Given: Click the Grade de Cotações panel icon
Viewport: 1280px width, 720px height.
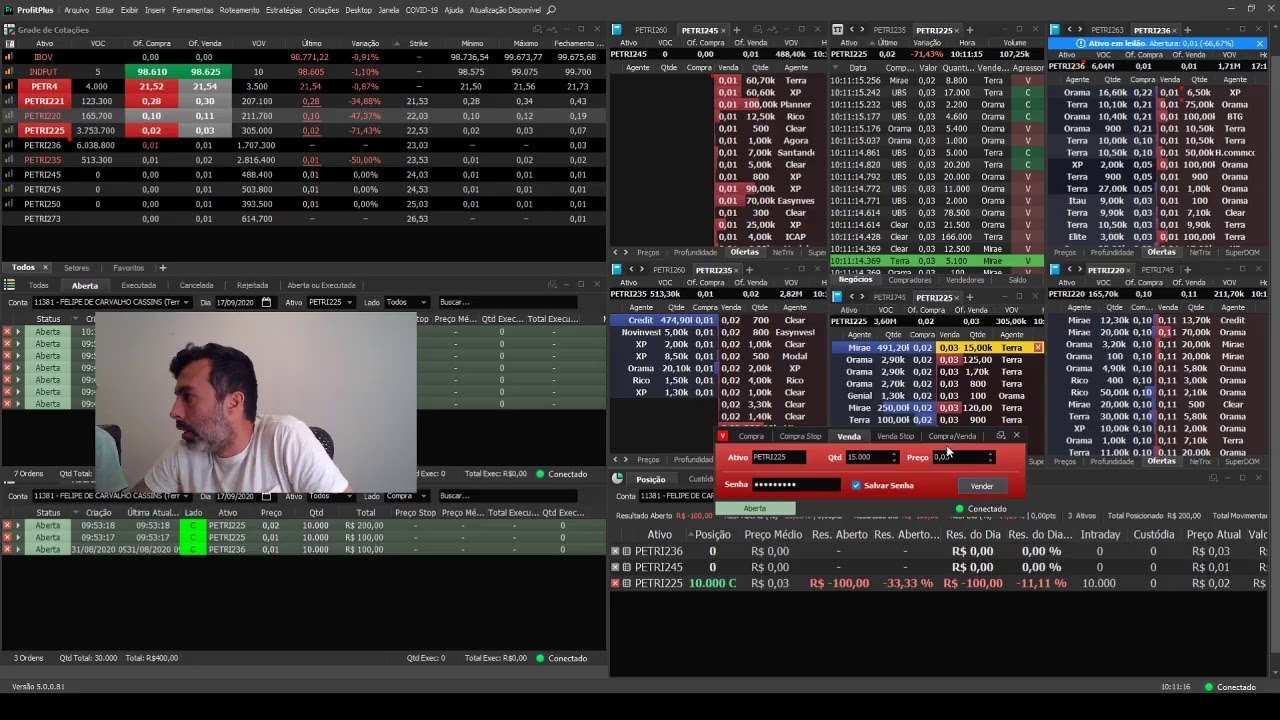Looking at the screenshot, I should (11, 30).
